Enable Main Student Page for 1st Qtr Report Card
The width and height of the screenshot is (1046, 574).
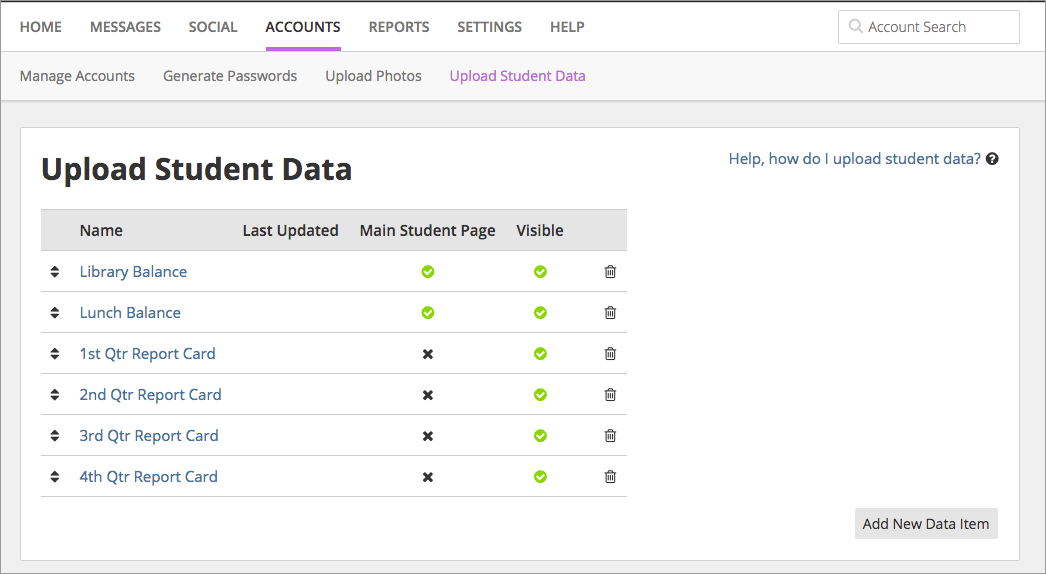click(428, 354)
